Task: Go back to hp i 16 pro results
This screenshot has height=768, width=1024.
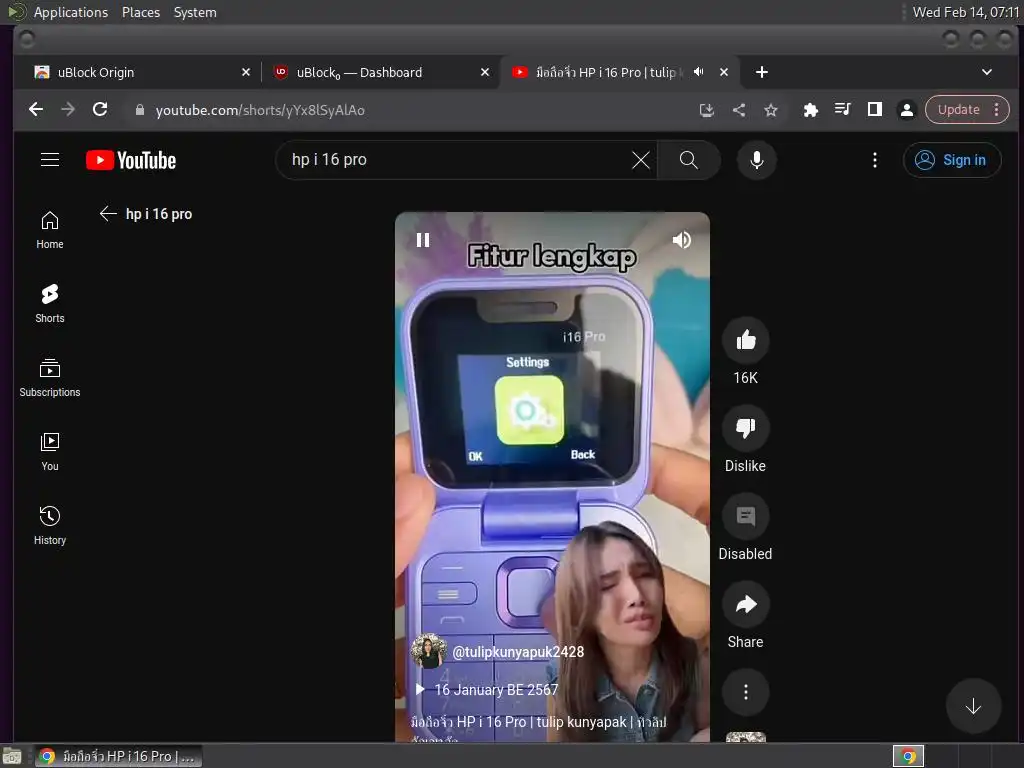Action: pyautogui.click(x=108, y=214)
